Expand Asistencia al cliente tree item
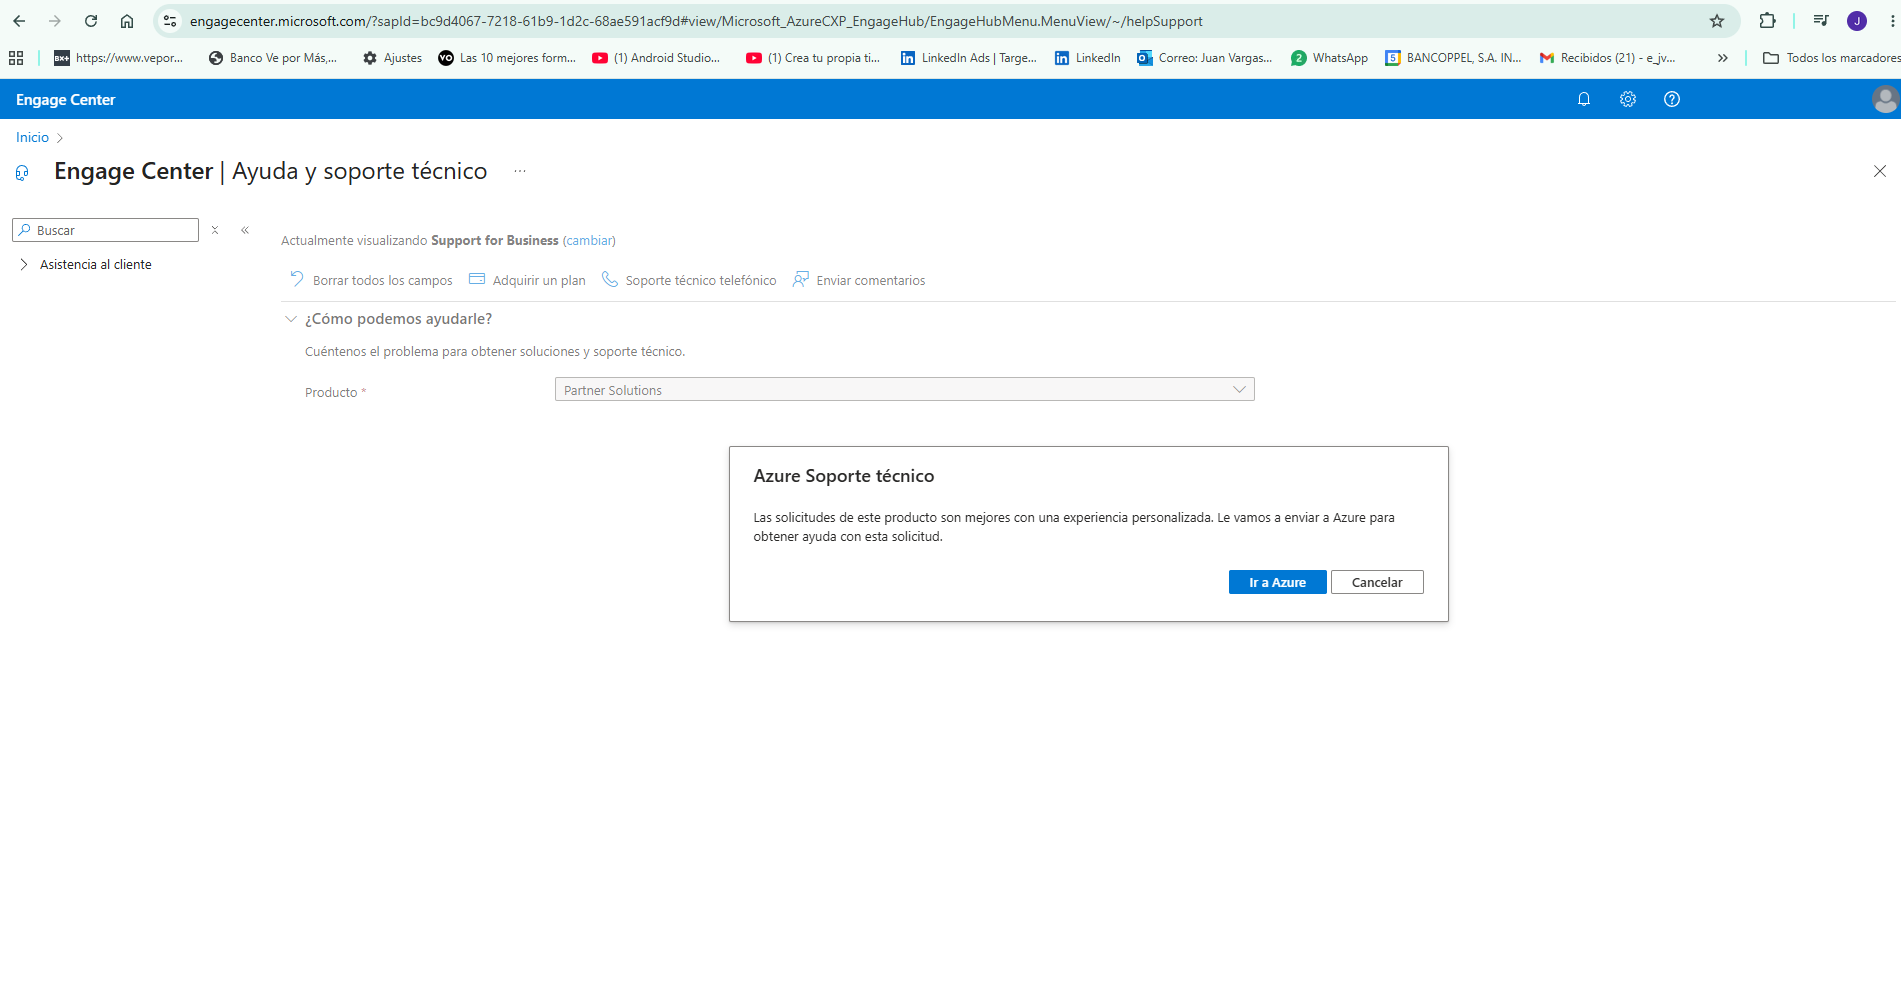 [24, 265]
